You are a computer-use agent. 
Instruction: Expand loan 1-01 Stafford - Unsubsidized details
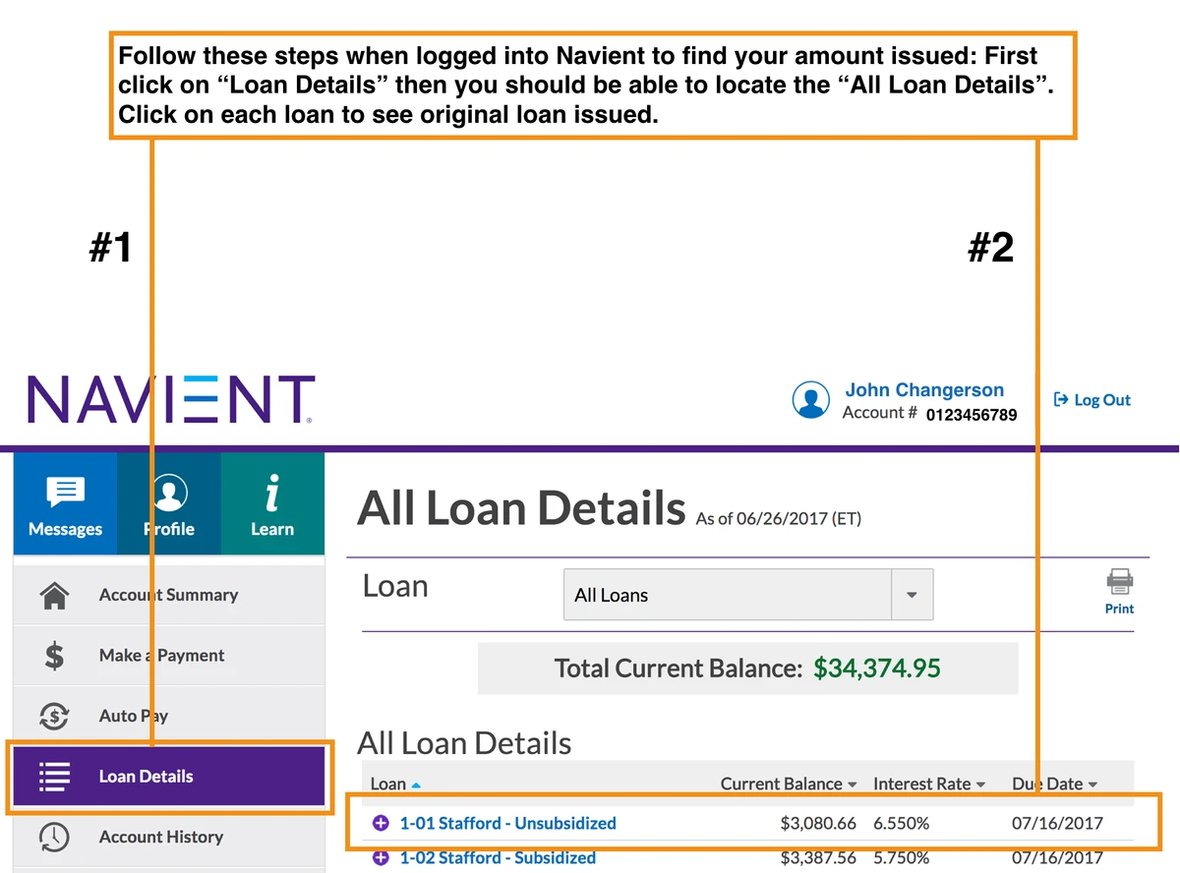(x=378, y=824)
